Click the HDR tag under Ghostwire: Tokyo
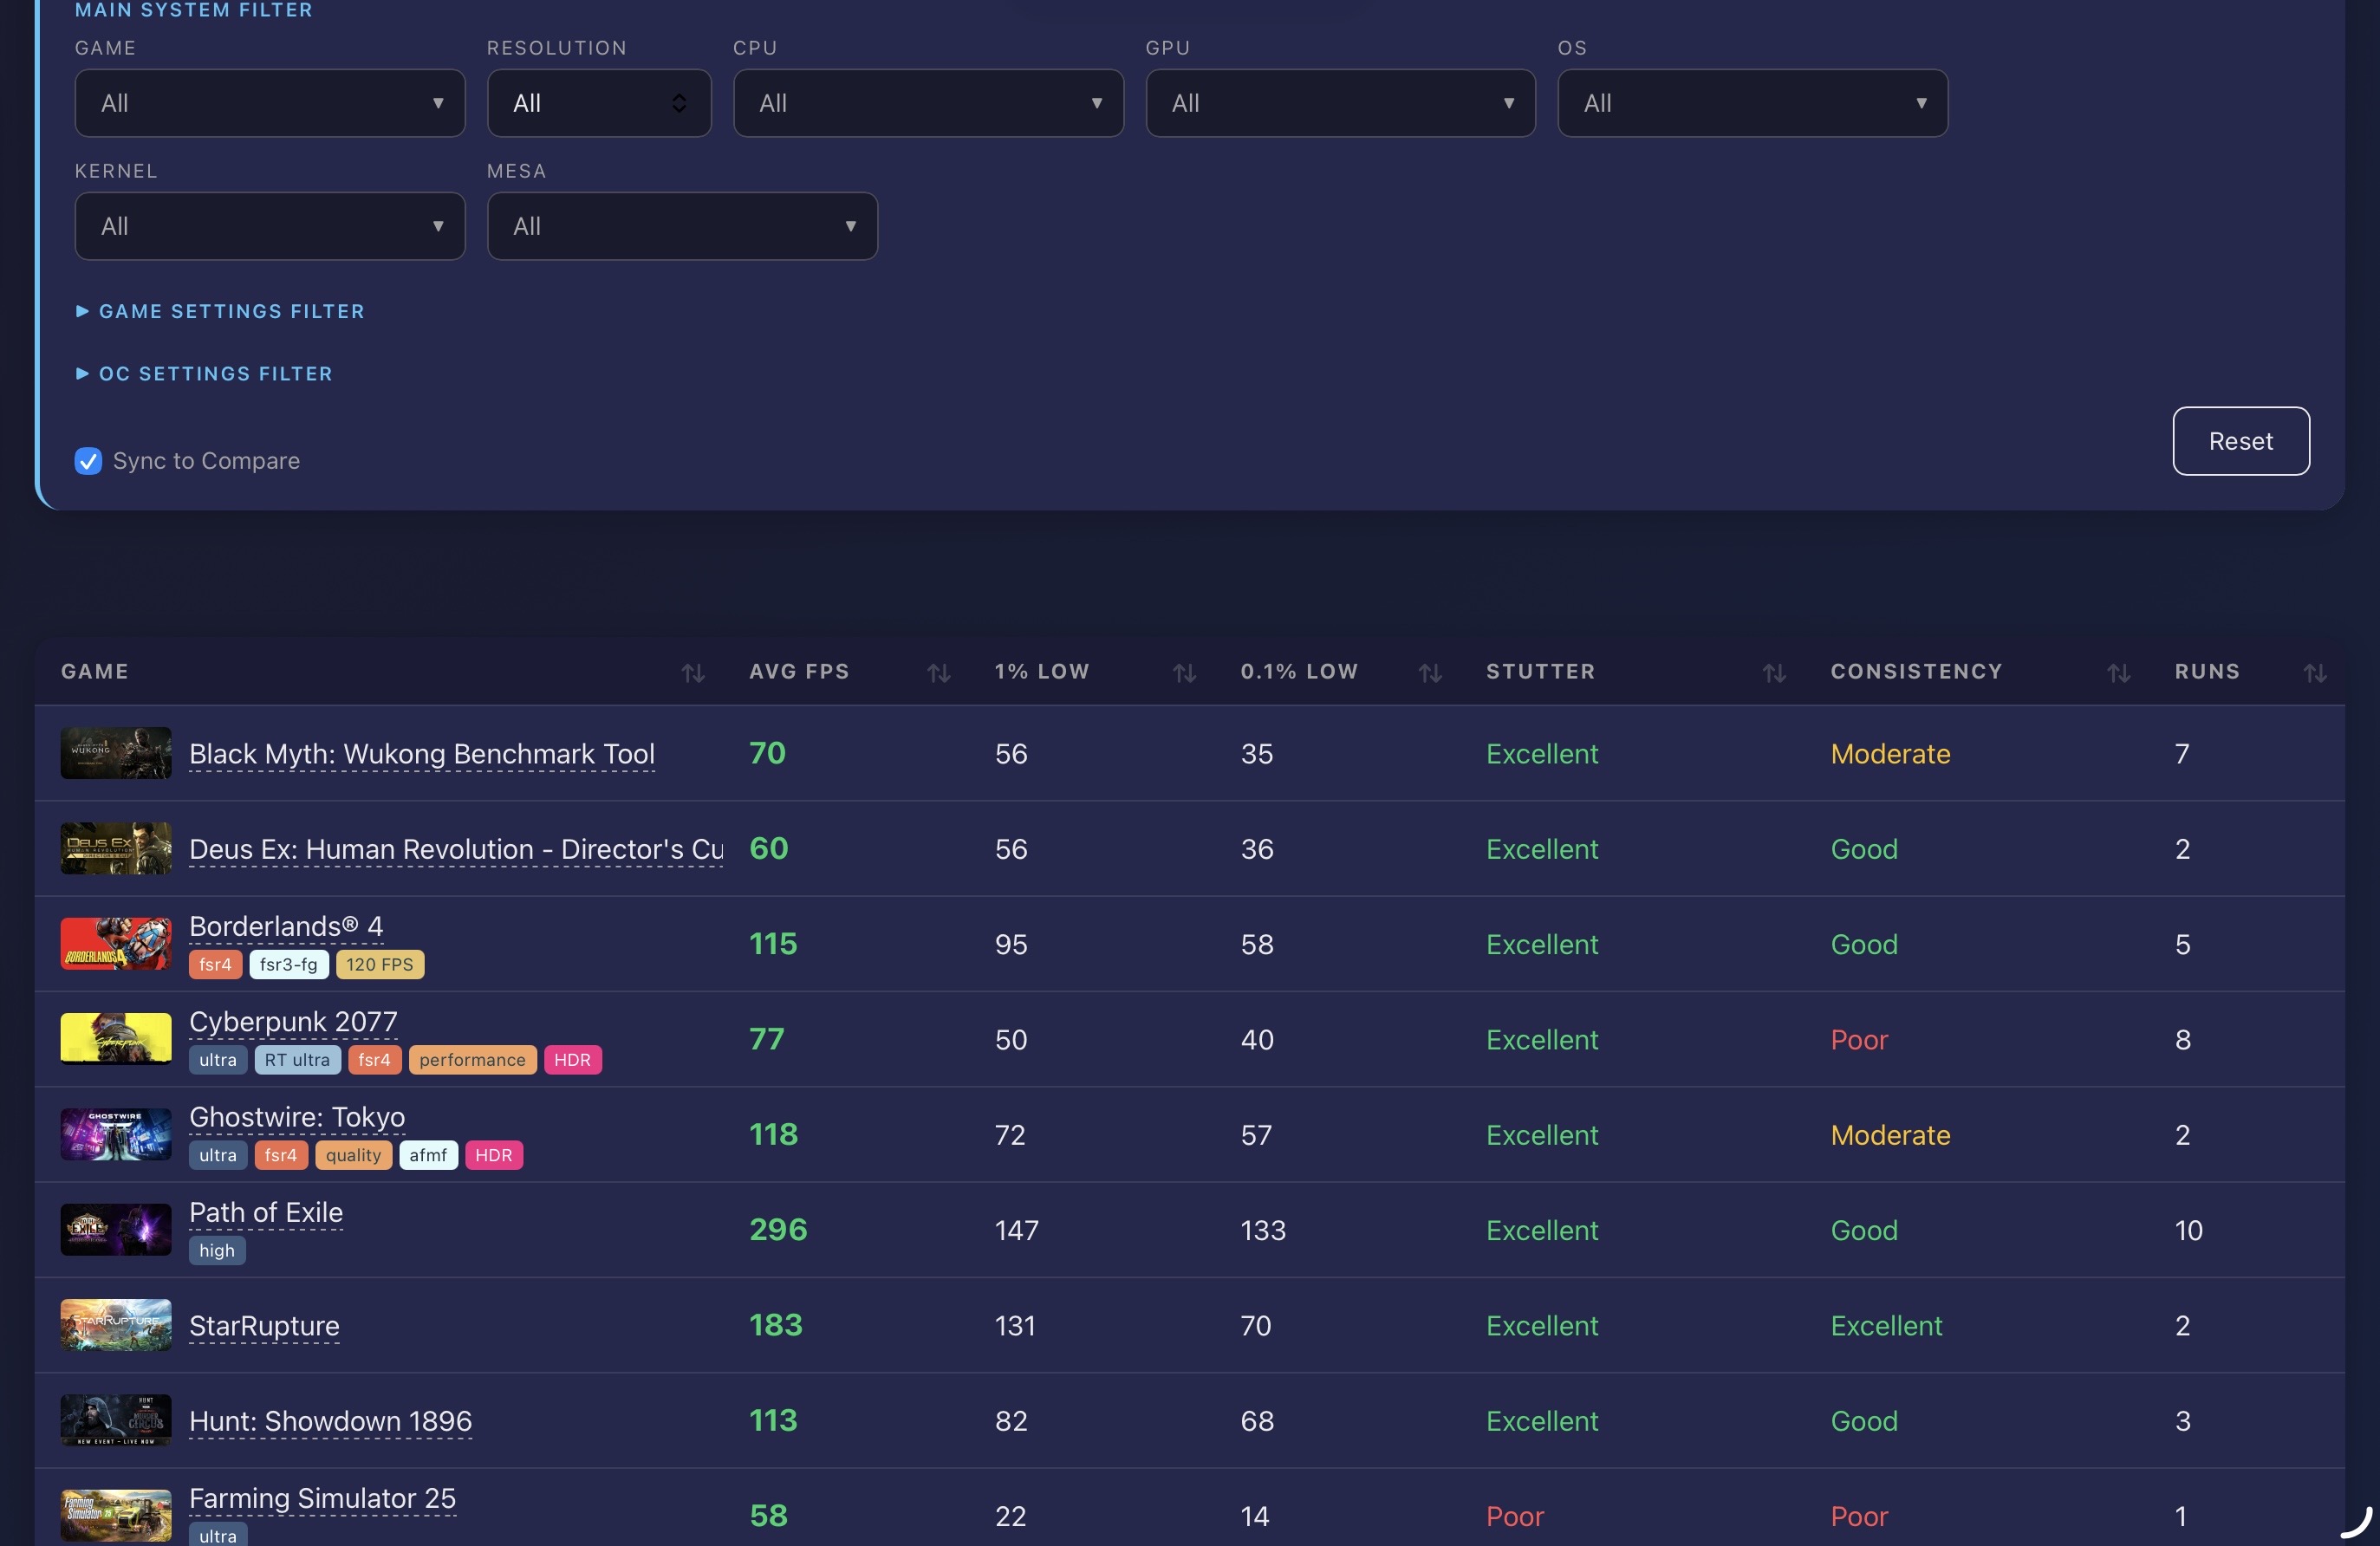The height and width of the screenshot is (1546, 2380). (x=493, y=1155)
